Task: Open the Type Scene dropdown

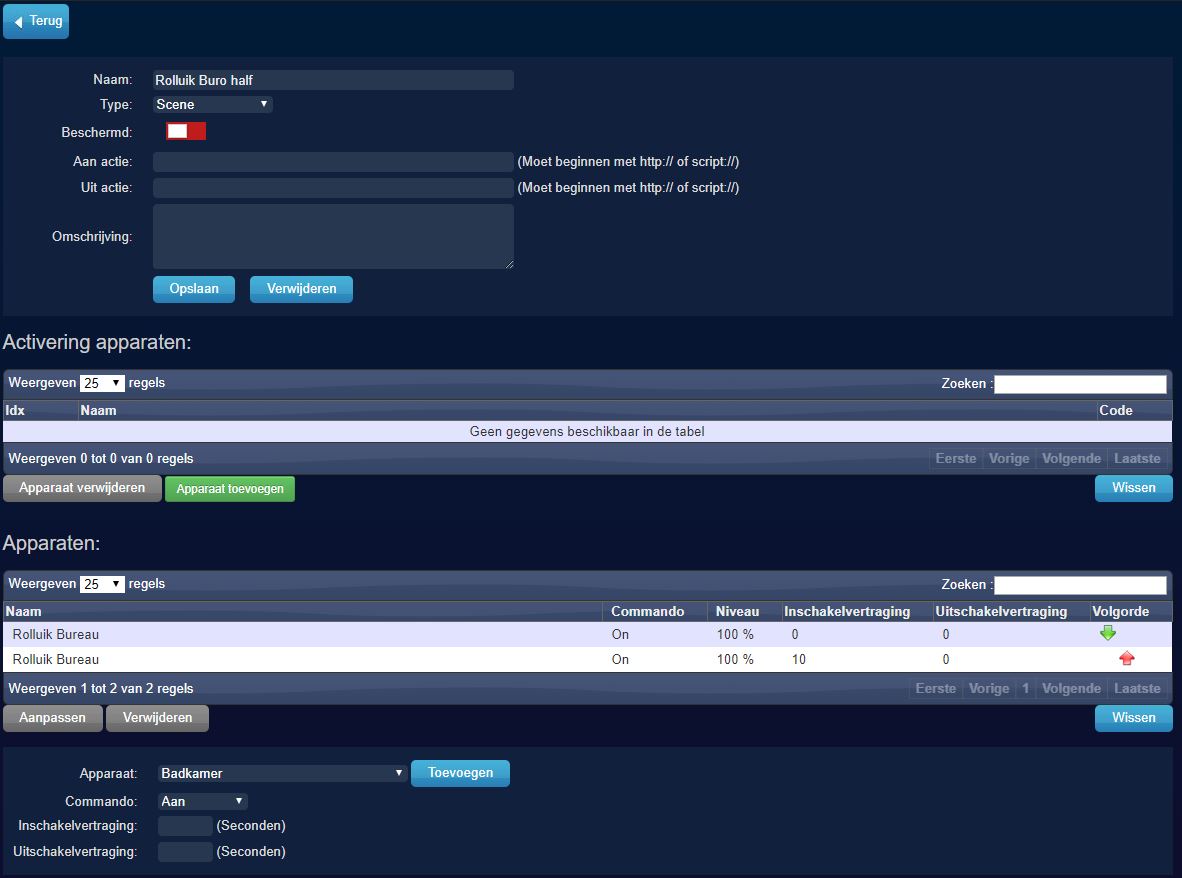Action: (213, 104)
